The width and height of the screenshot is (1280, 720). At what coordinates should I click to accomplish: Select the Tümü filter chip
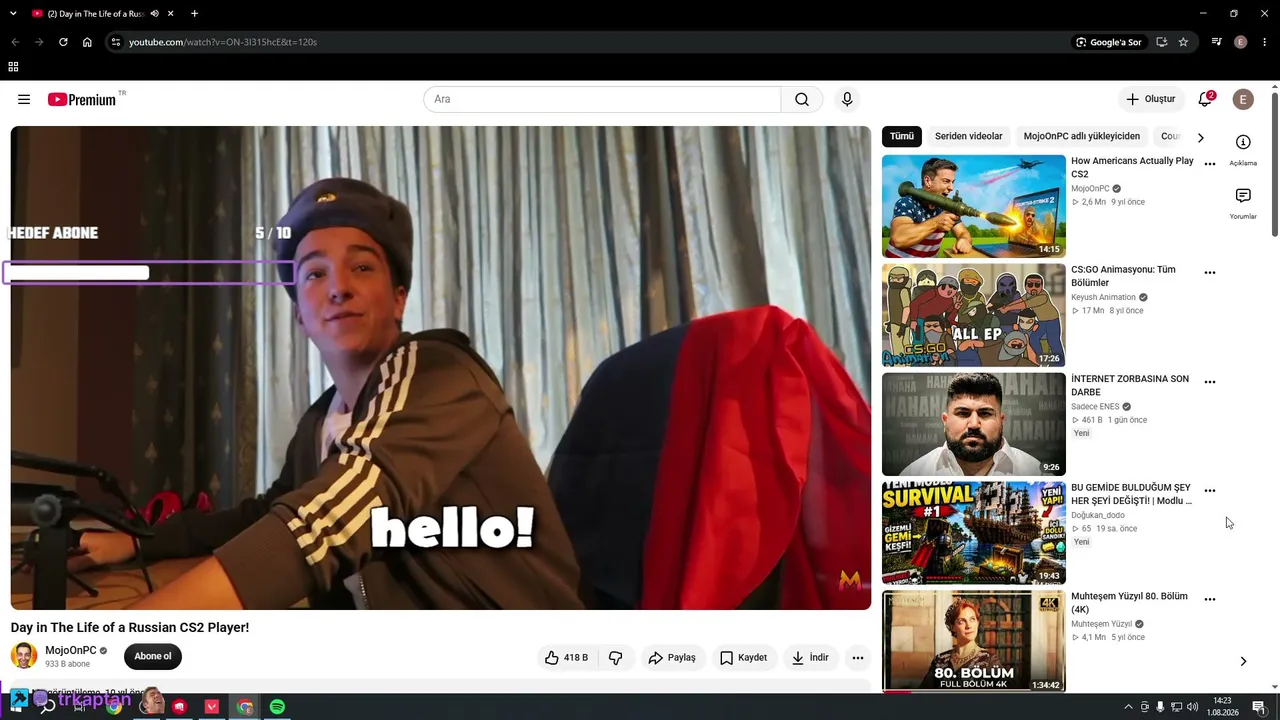(902, 137)
